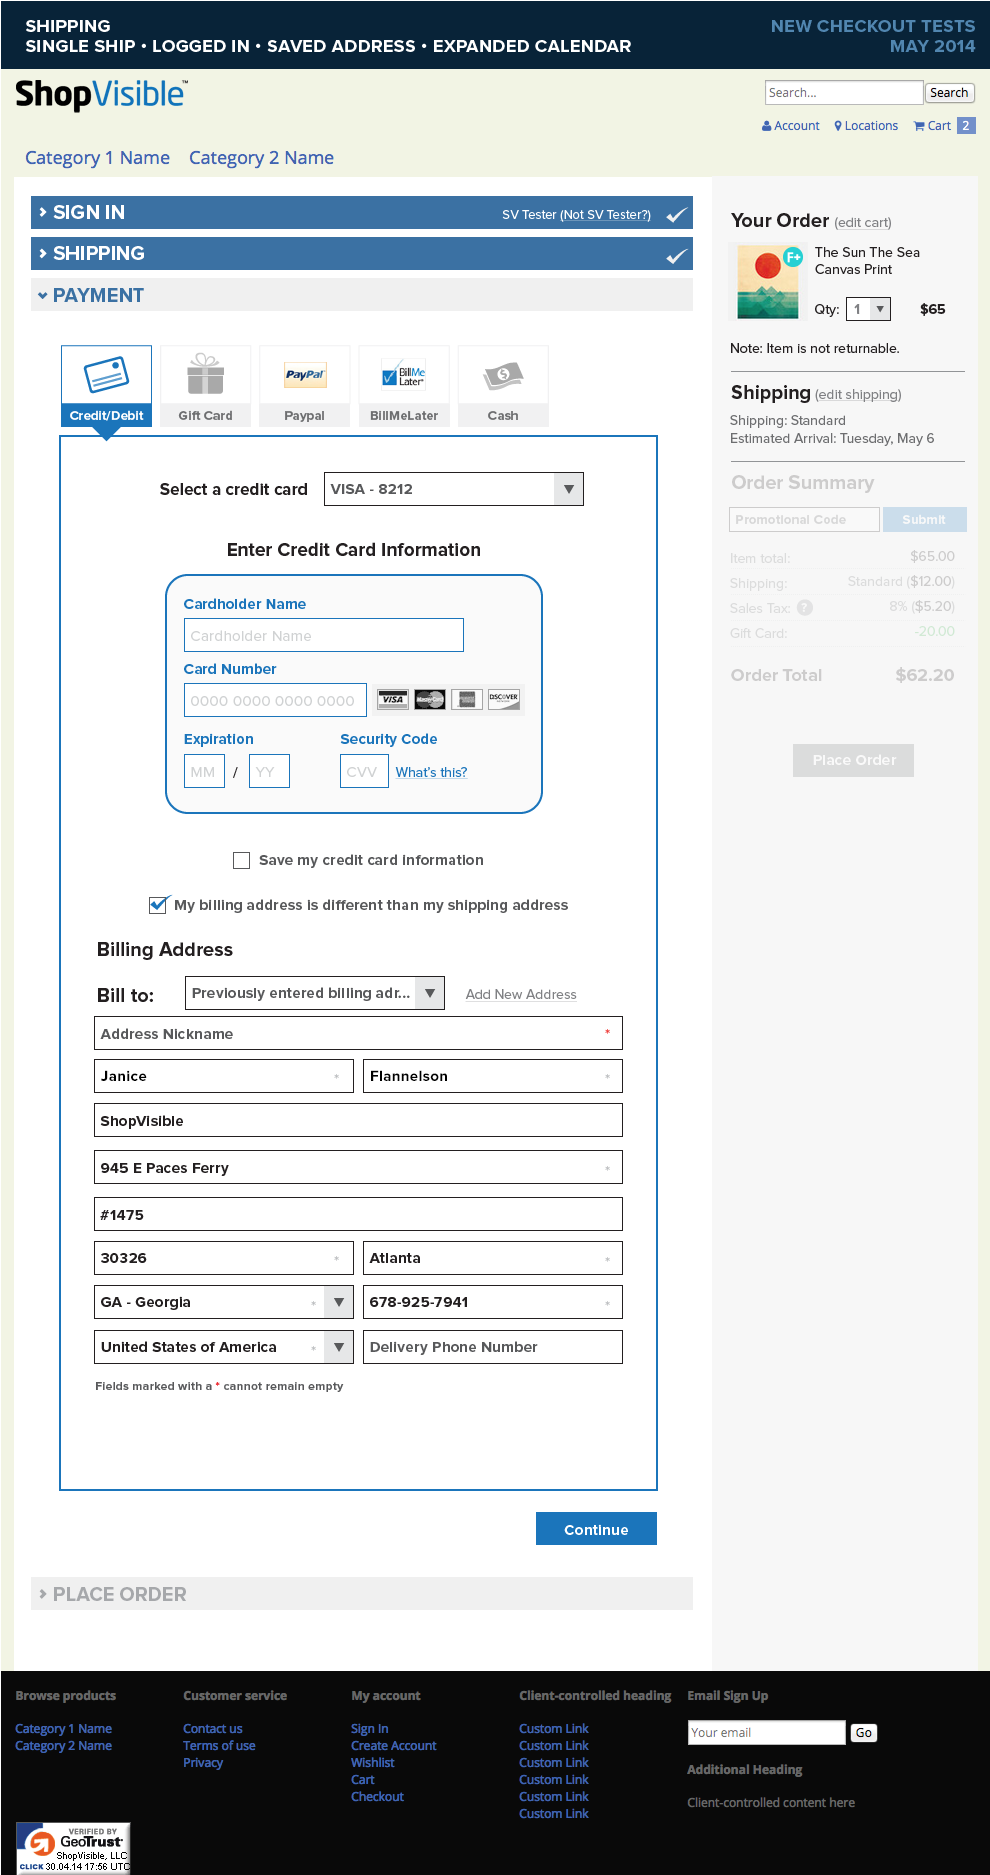This screenshot has height=1875, width=990.
Task: Open the GeoTrust verified seal
Action: pos(73,1847)
